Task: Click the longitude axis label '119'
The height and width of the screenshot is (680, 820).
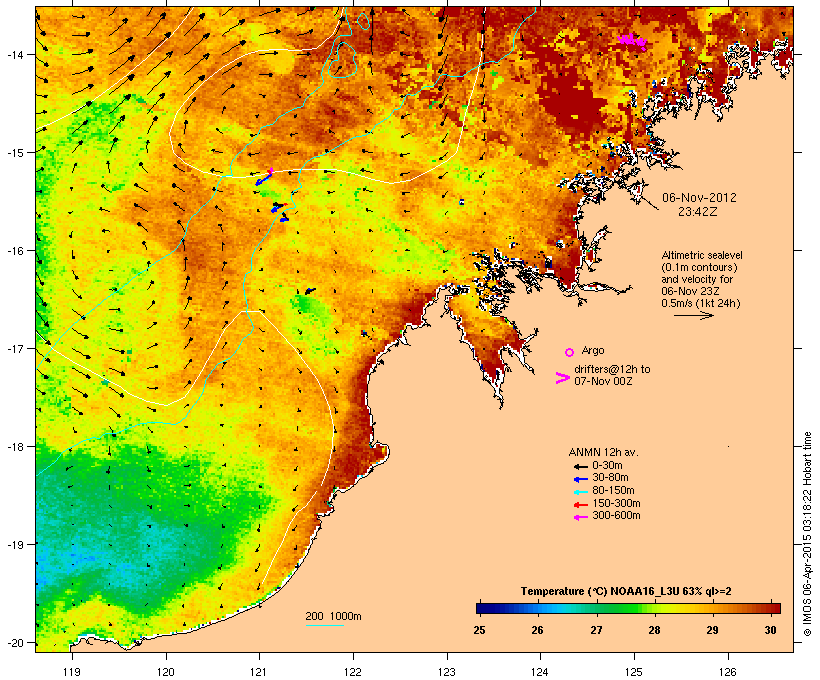Action: click(x=72, y=672)
